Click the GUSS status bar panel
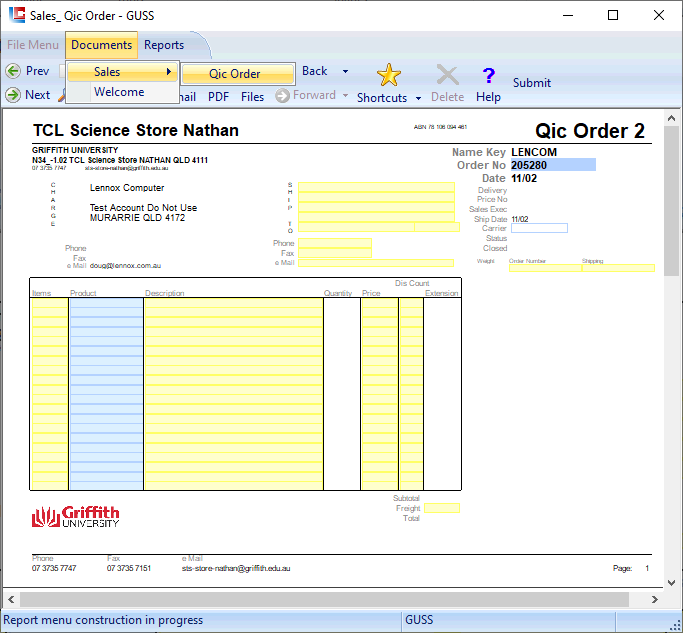The image size is (683, 633). point(508,620)
